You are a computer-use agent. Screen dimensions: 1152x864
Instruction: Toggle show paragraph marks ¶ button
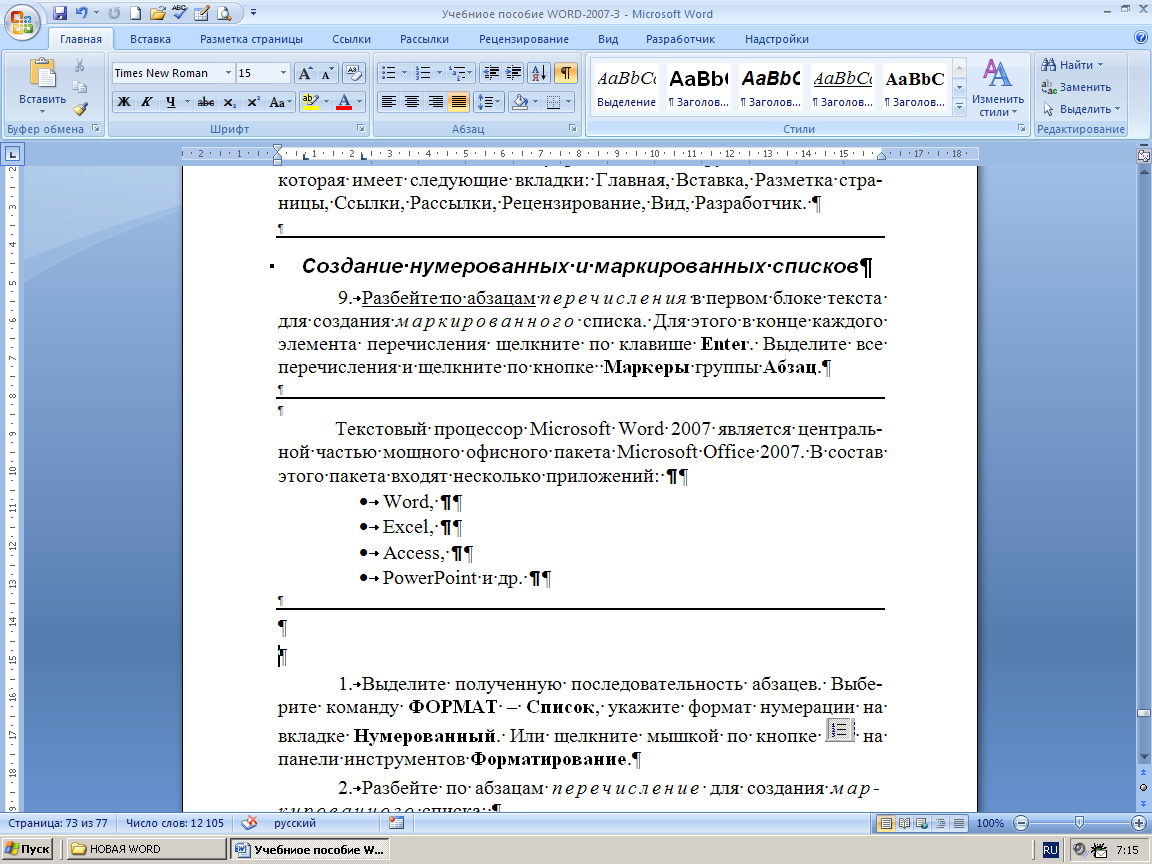565,73
